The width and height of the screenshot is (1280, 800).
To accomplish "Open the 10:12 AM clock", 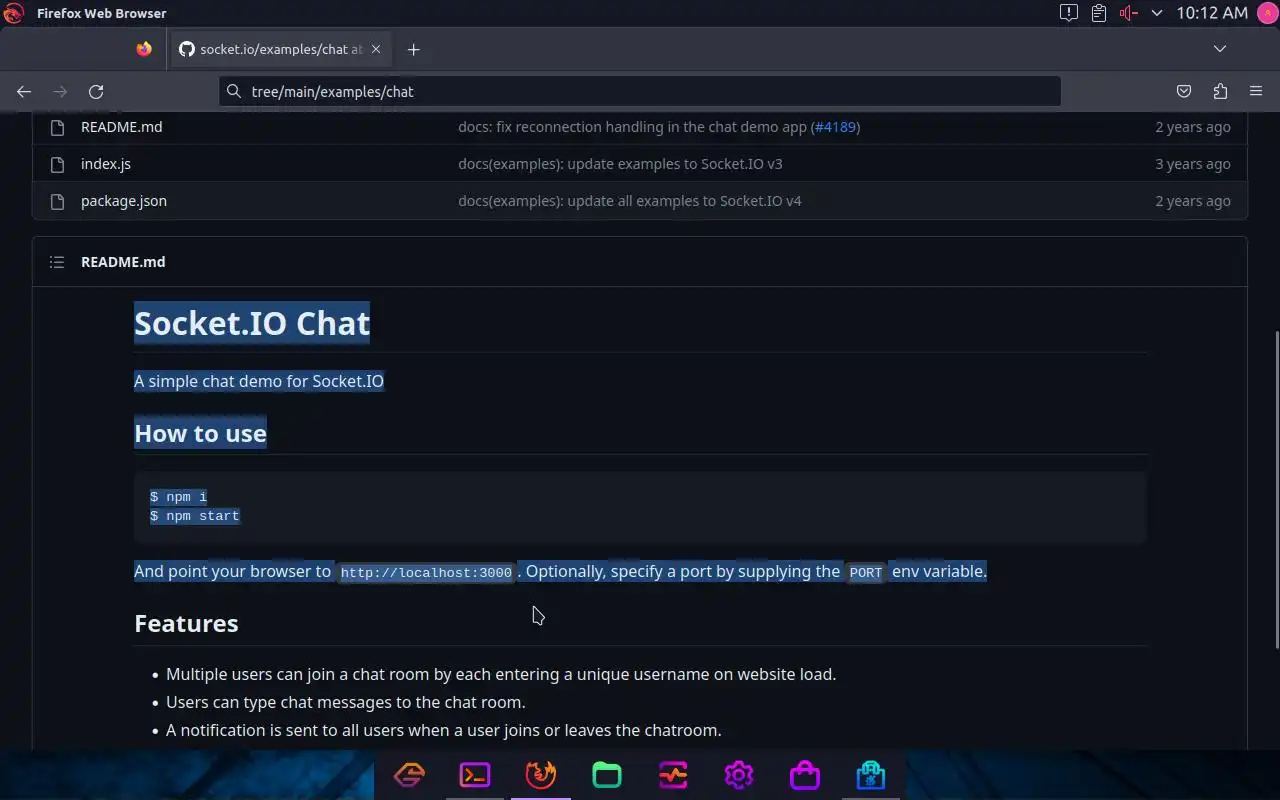I will (1212, 13).
